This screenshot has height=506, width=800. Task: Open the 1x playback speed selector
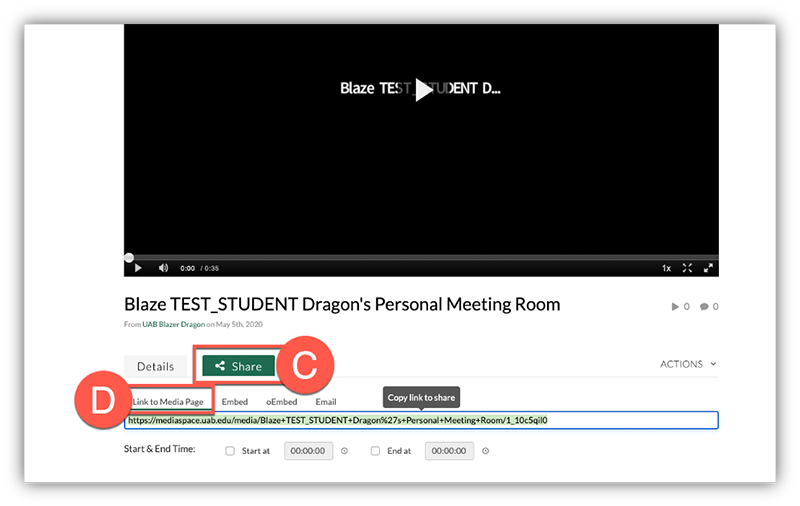[666, 268]
